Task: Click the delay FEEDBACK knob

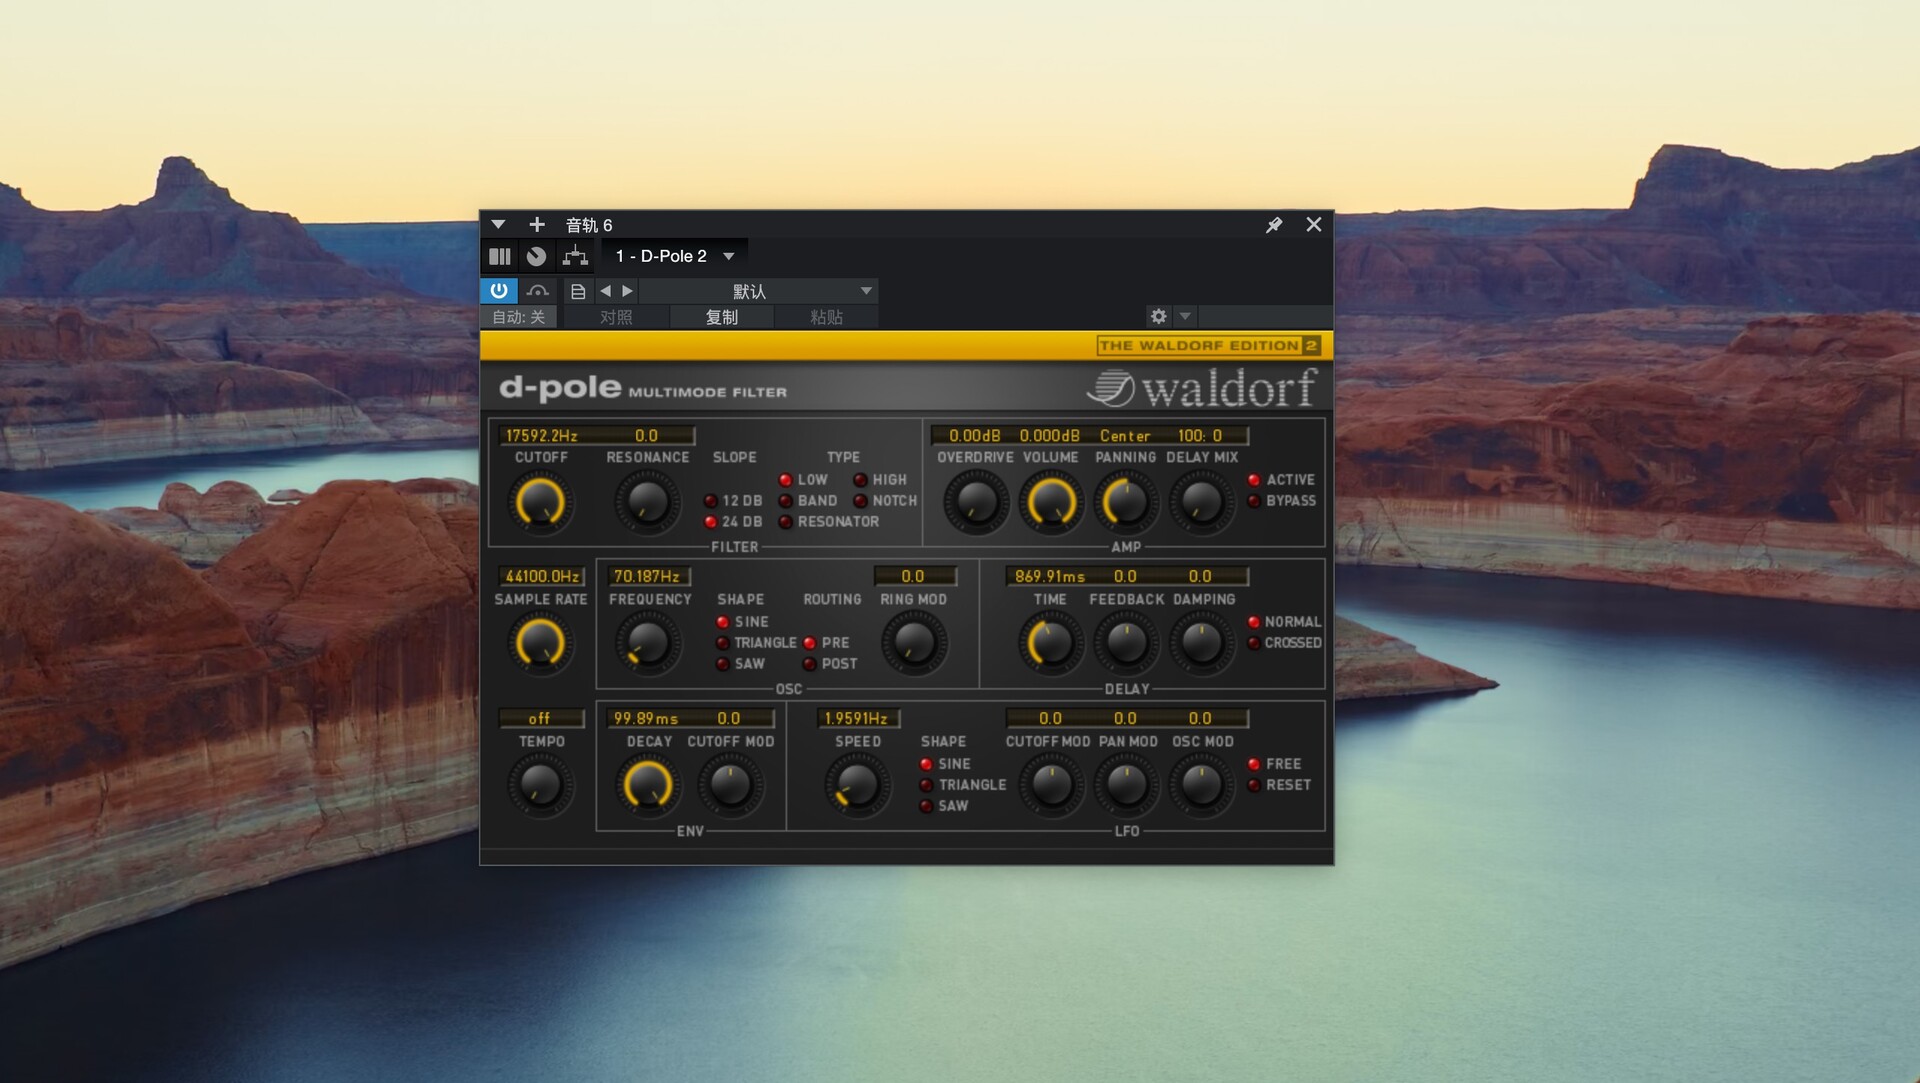Action: click(1126, 643)
